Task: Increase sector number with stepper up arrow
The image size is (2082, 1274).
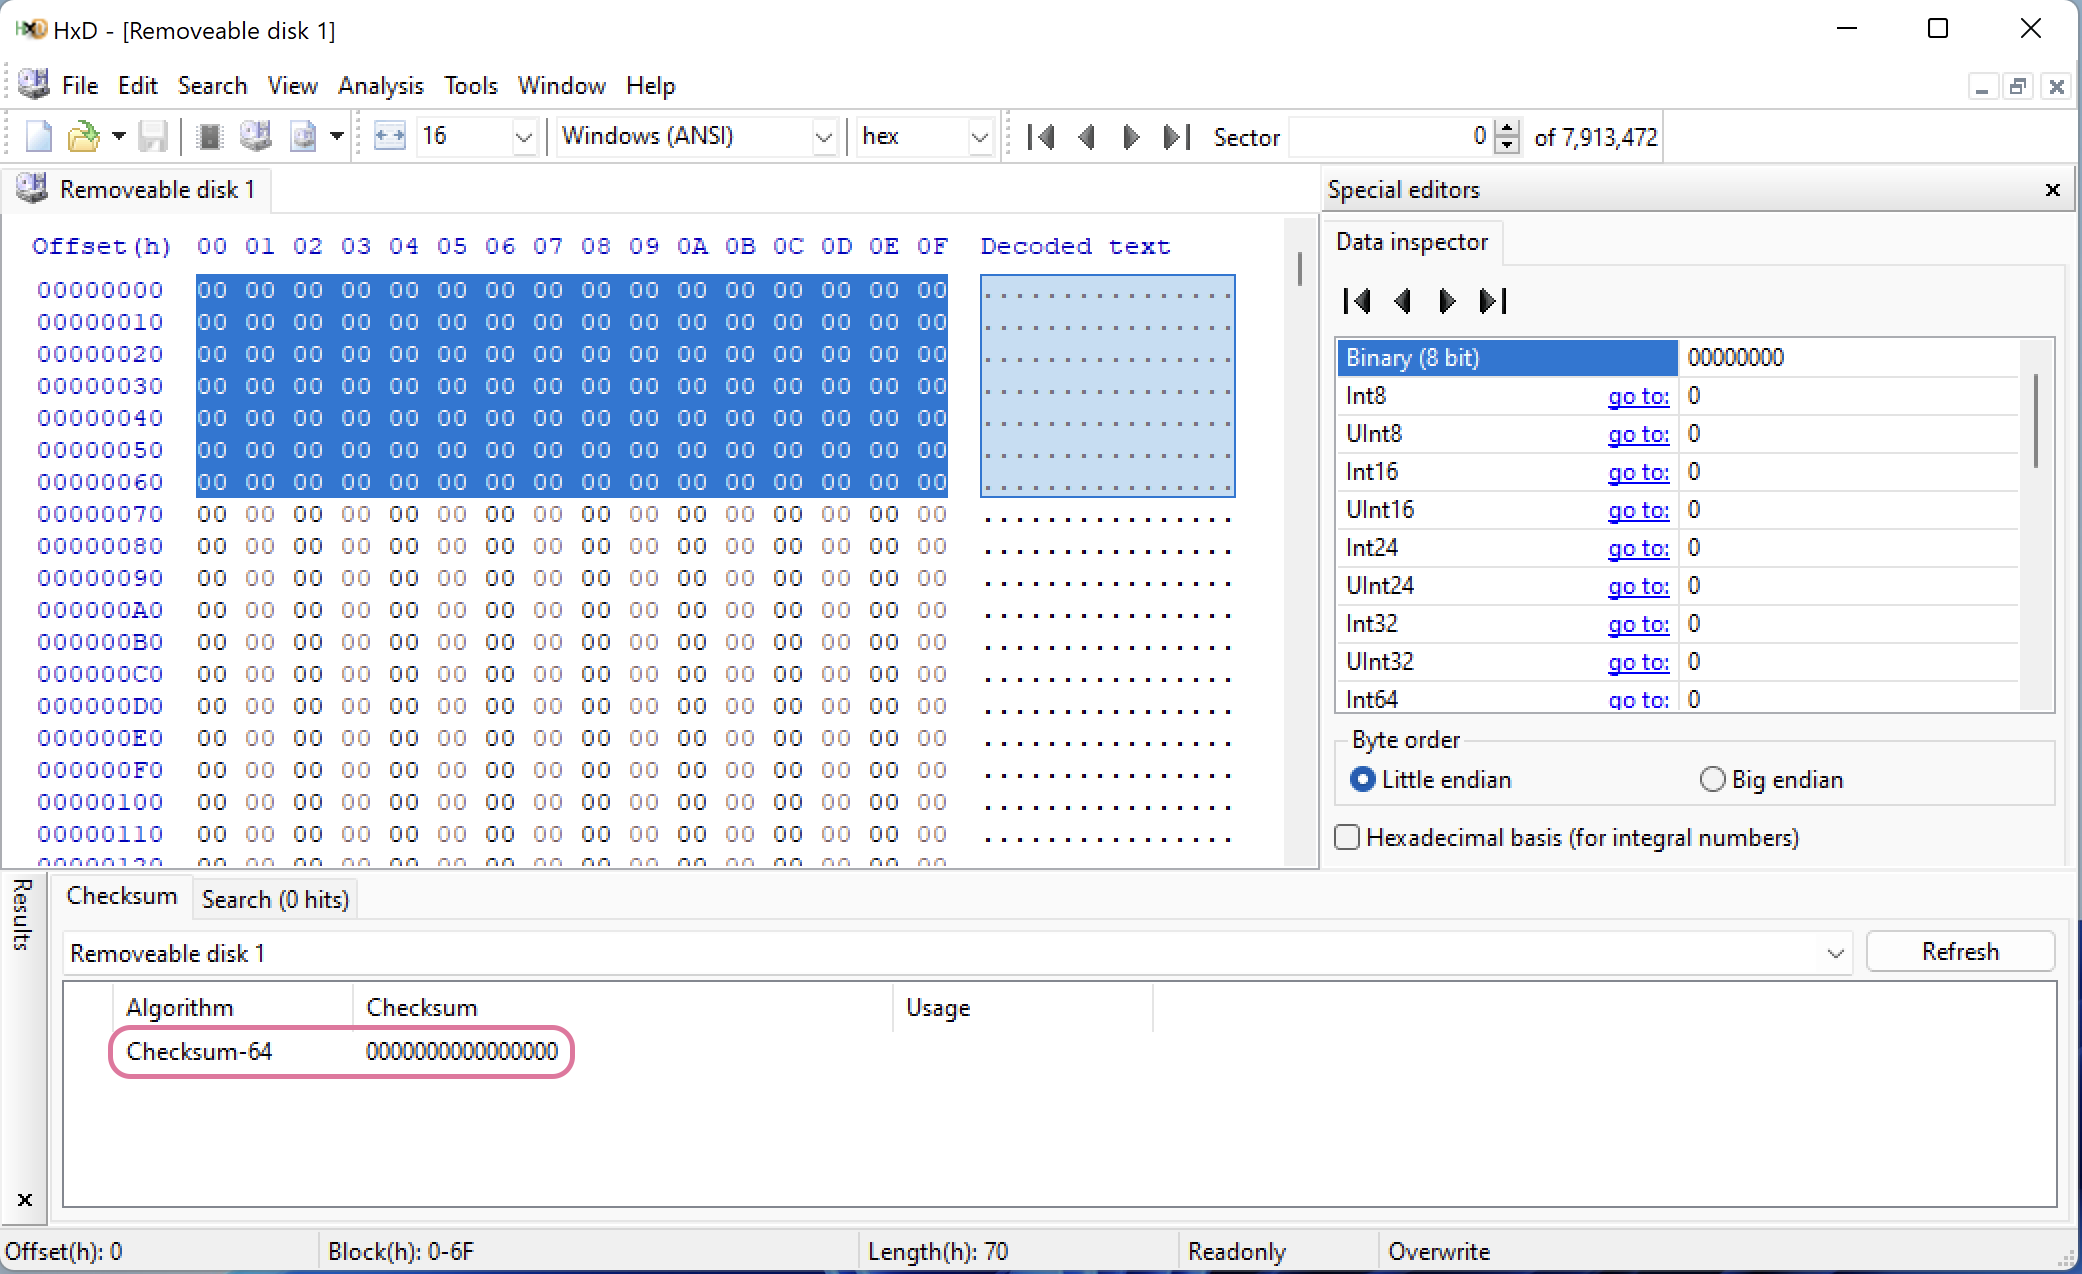Action: point(1507,128)
